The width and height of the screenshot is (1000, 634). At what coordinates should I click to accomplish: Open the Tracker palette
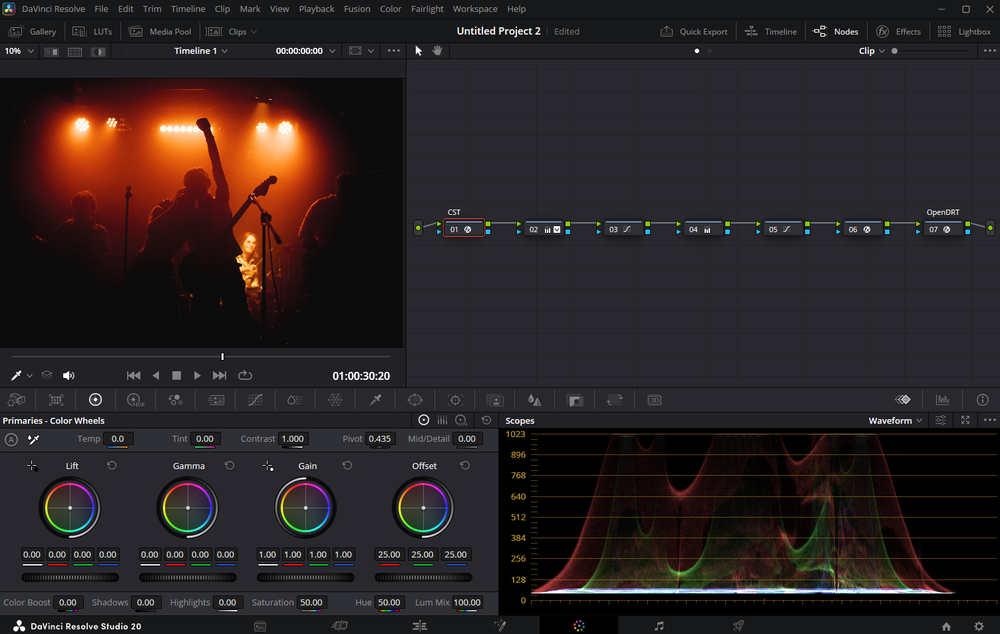[455, 400]
